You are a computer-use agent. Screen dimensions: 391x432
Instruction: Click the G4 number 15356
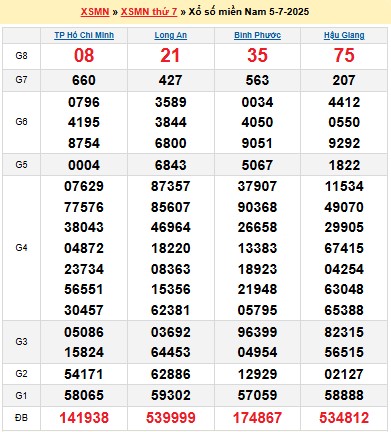click(171, 289)
